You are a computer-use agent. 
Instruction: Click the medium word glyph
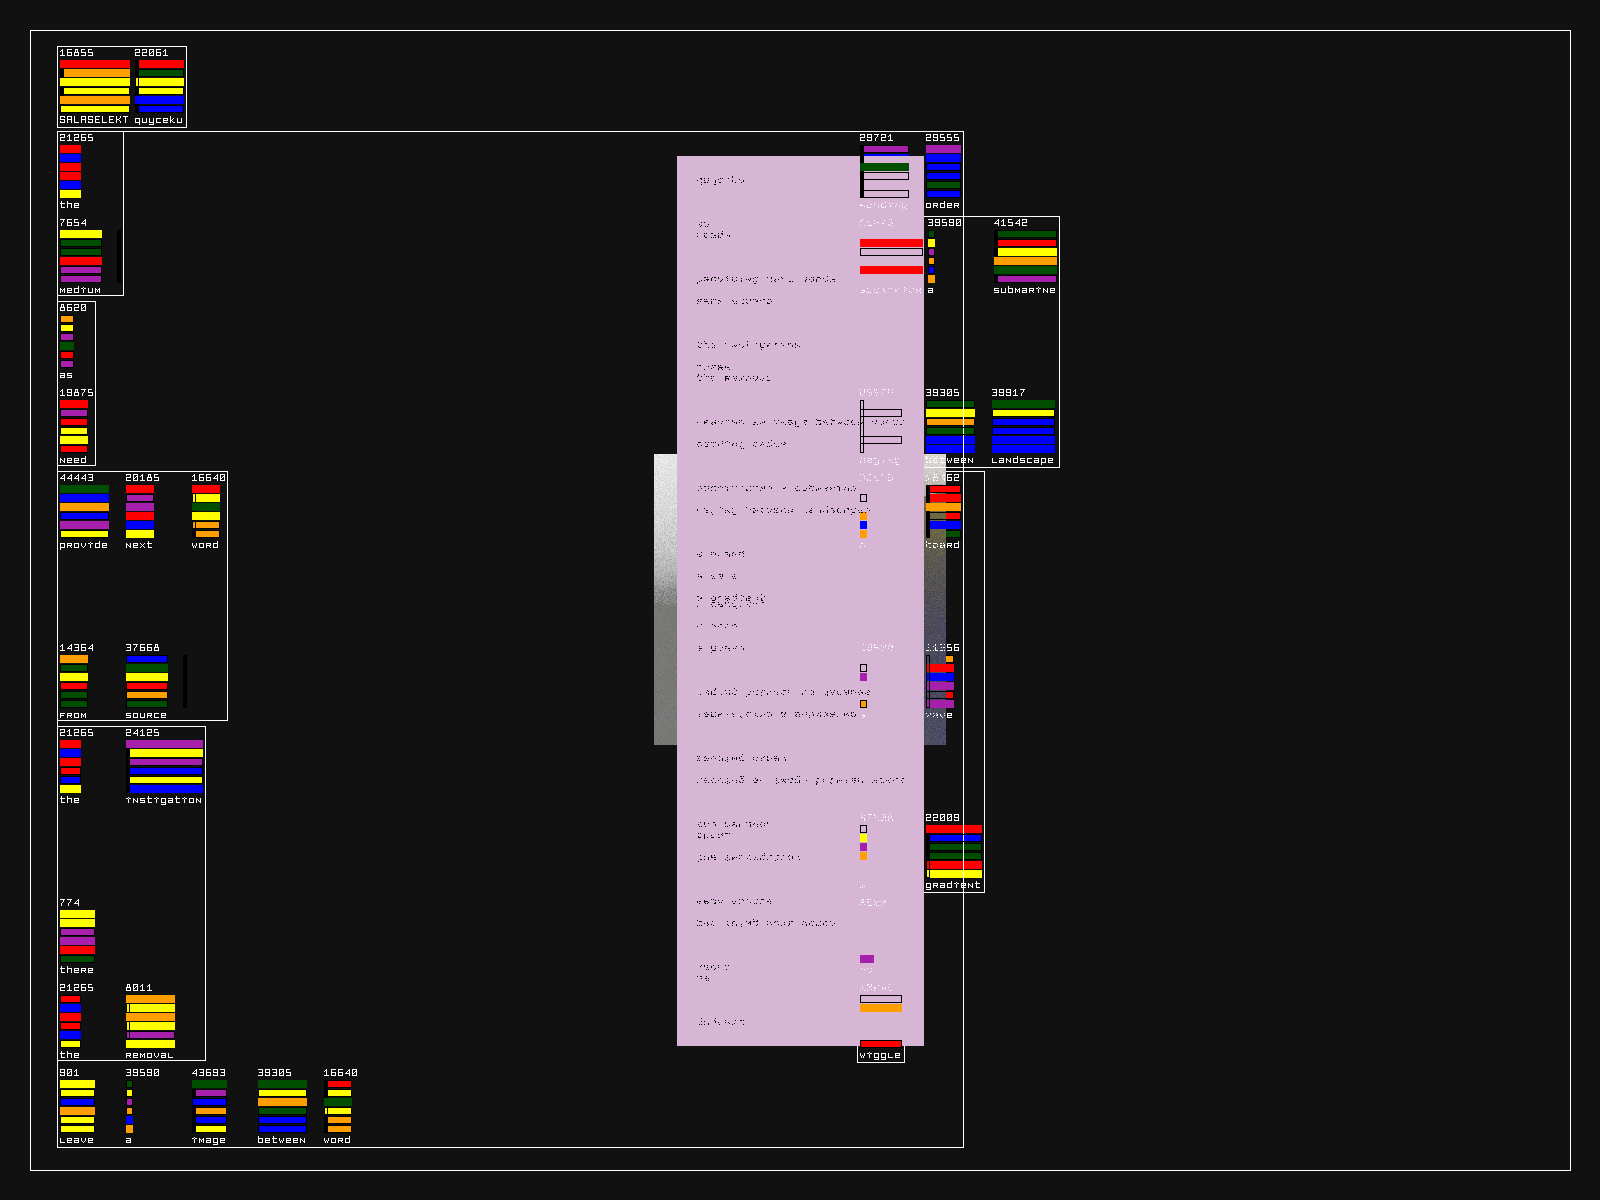click(80, 256)
